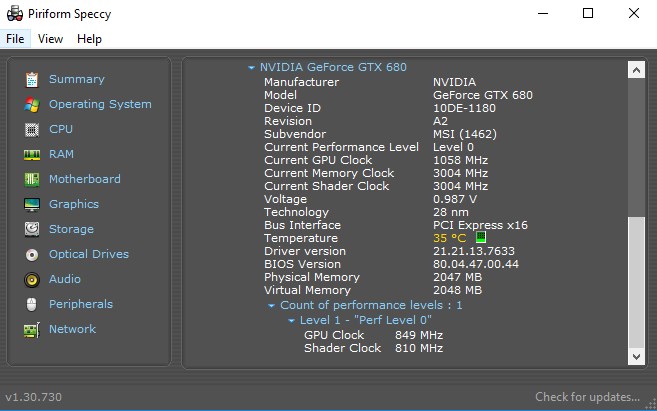Image resolution: width=657 pixels, height=411 pixels.
Task: Click the Check for updates link
Action: 587,397
